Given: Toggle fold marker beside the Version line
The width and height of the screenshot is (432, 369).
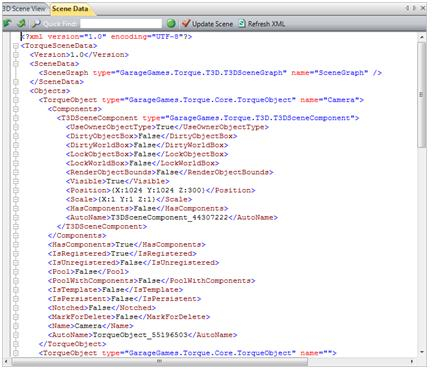Looking at the screenshot, I should coord(16,55).
